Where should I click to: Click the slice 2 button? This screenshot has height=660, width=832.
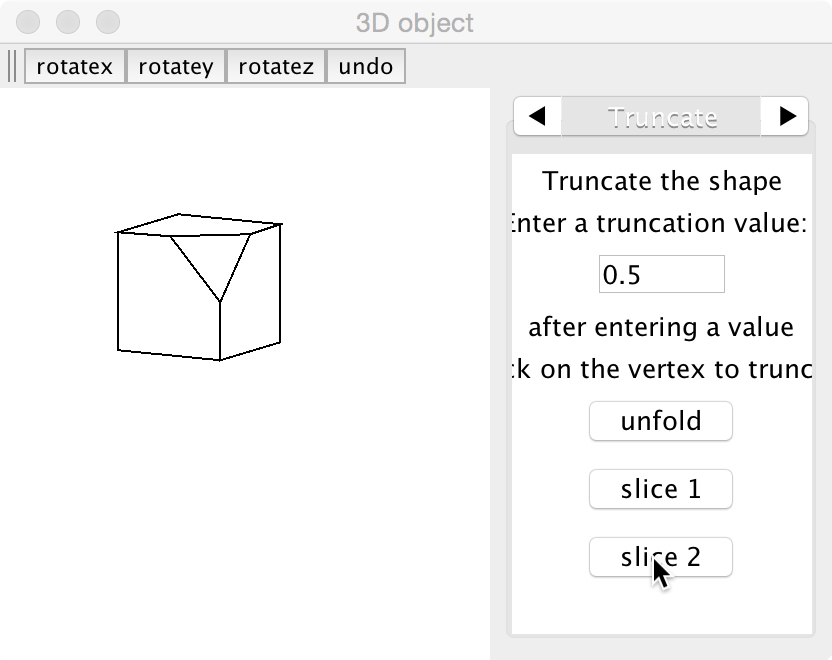click(661, 557)
